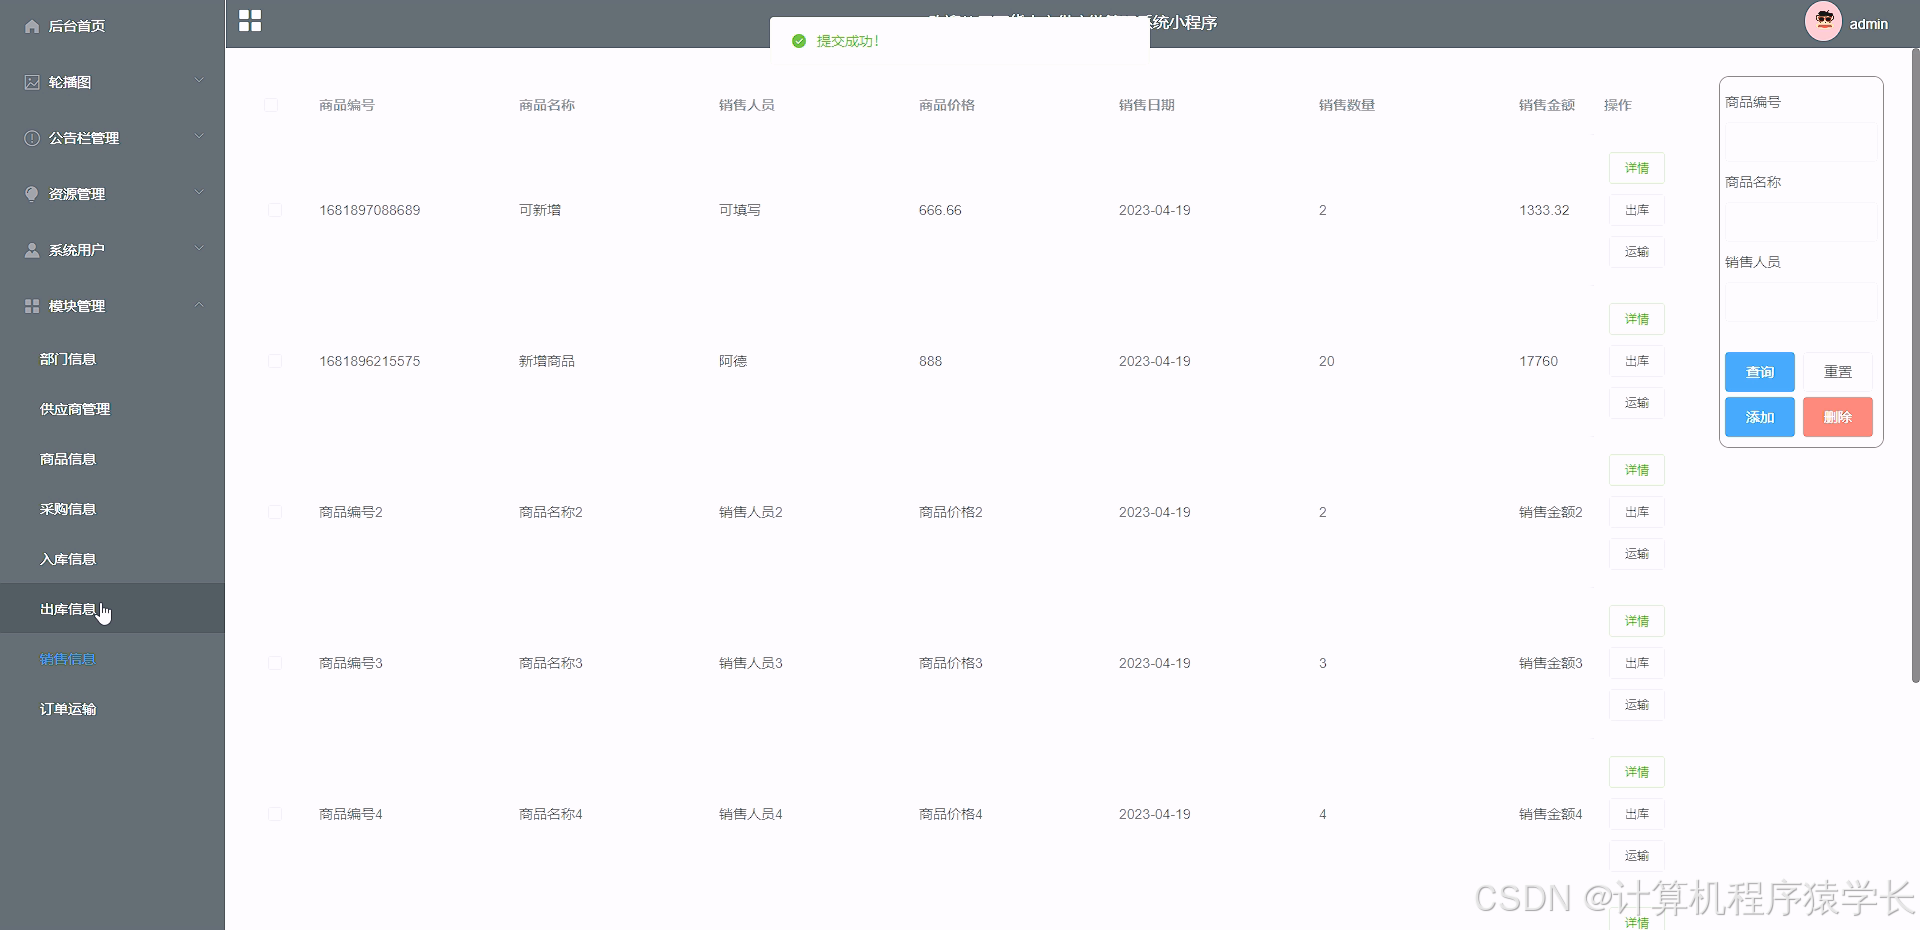
Task: Click the 重置 button
Action: coord(1837,372)
